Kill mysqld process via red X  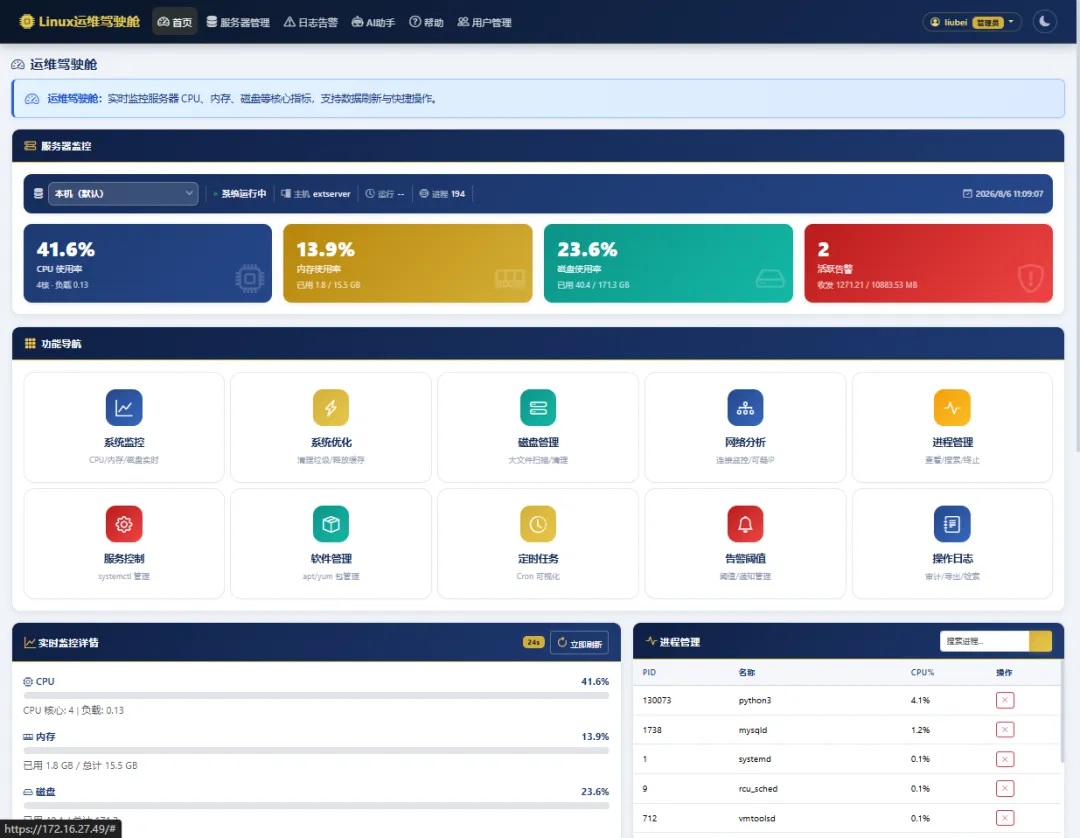1005,729
